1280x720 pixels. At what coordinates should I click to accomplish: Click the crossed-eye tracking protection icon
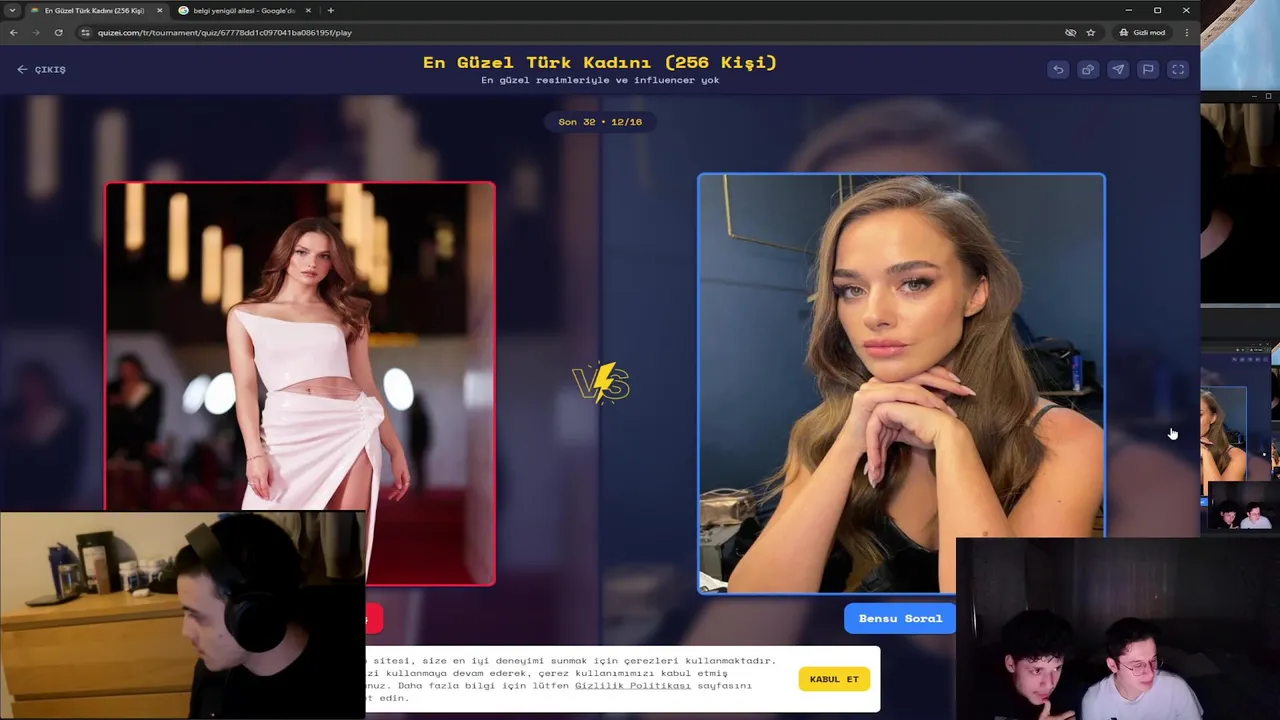[x=1070, y=32]
